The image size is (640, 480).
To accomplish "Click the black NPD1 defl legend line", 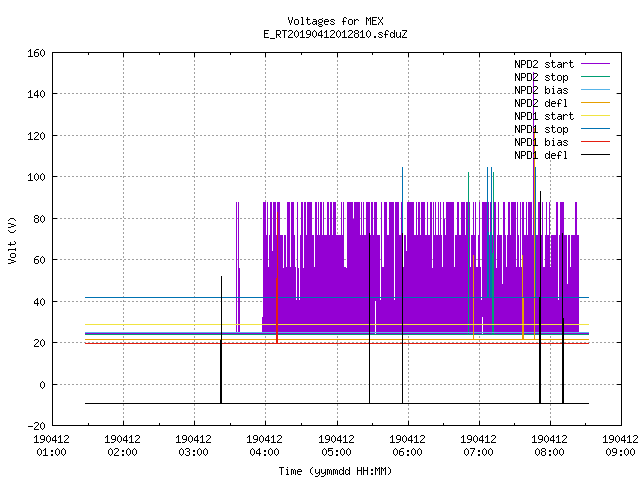I will tap(595, 155).
